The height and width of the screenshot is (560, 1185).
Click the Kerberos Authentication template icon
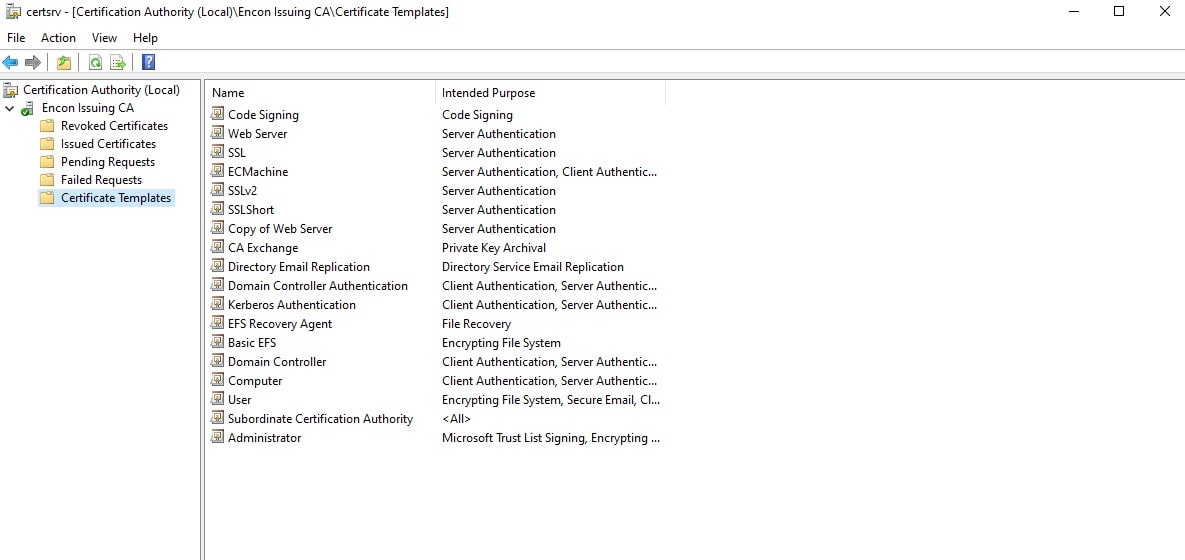click(x=218, y=305)
